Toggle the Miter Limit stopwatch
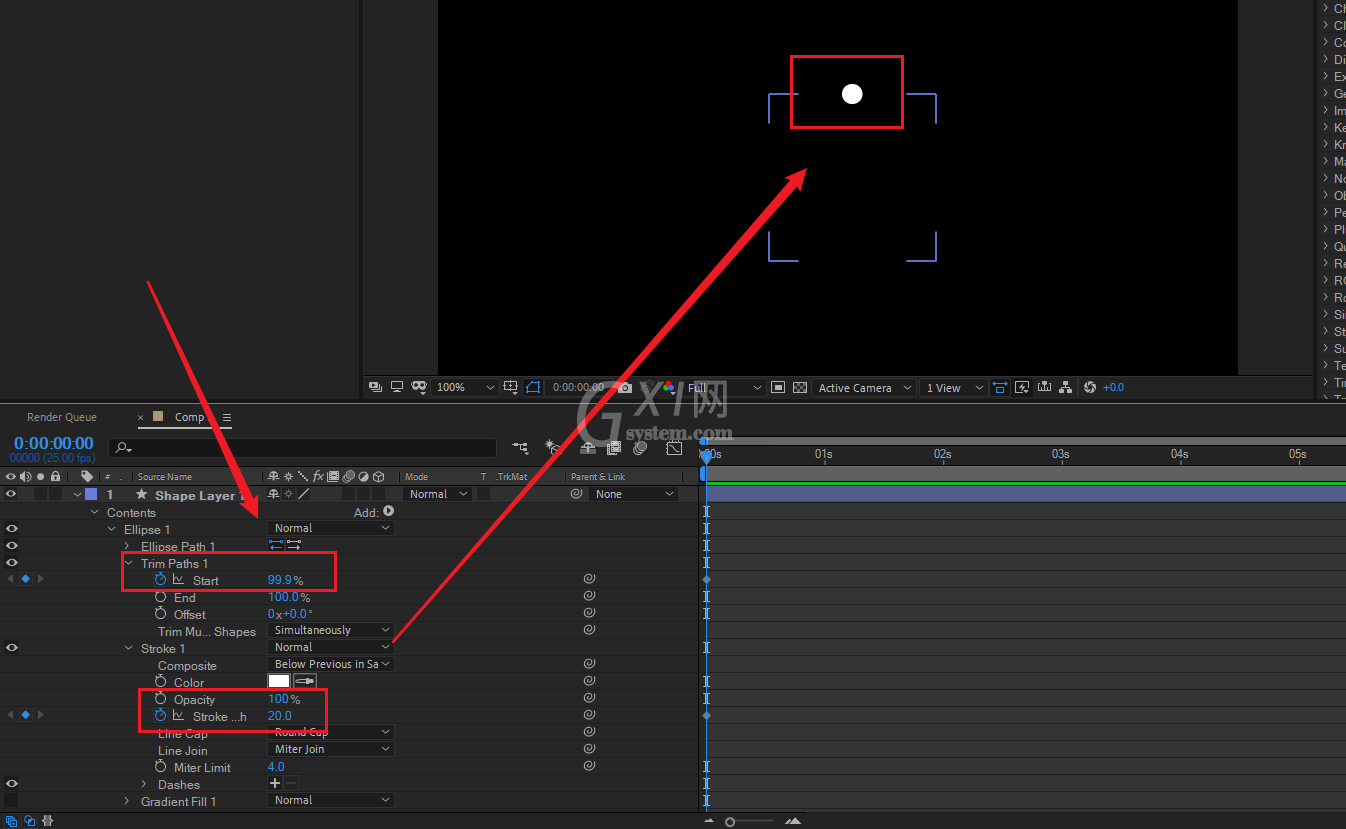Image resolution: width=1346 pixels, height=829 pixels. pos(160,767)
